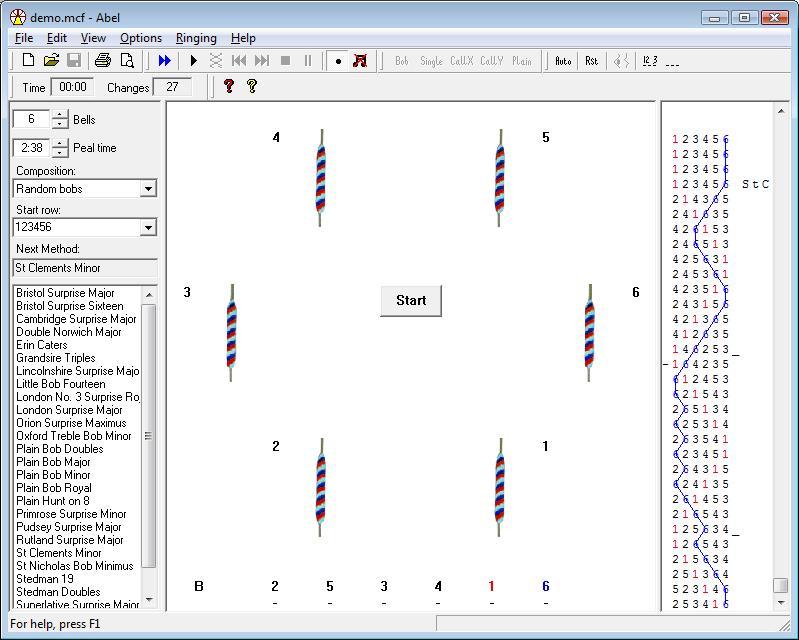
Task: Click method list scroll down arrow
Action: click(x=148, y=600)
